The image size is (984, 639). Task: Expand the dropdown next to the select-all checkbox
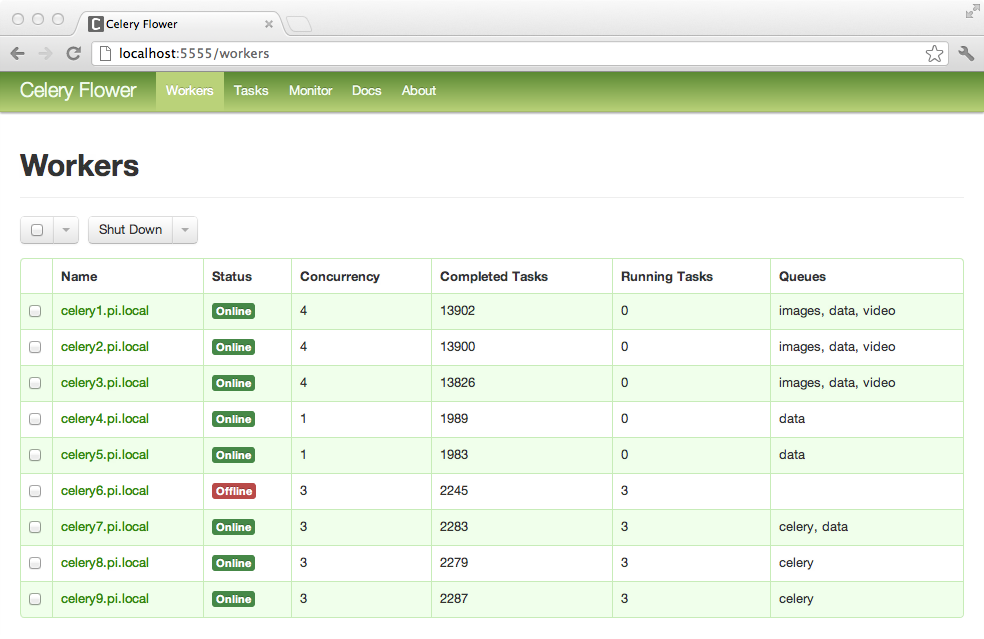[x=64, y=229]
